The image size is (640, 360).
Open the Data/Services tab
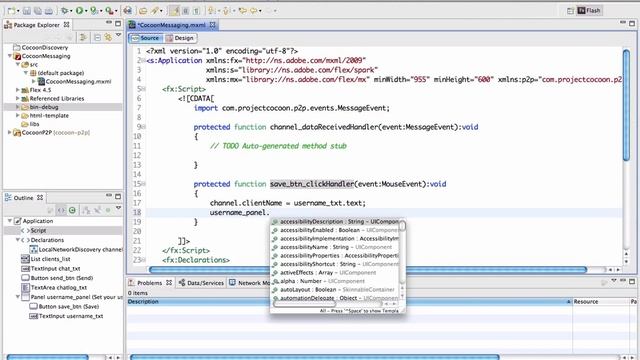tap(201, 282)
